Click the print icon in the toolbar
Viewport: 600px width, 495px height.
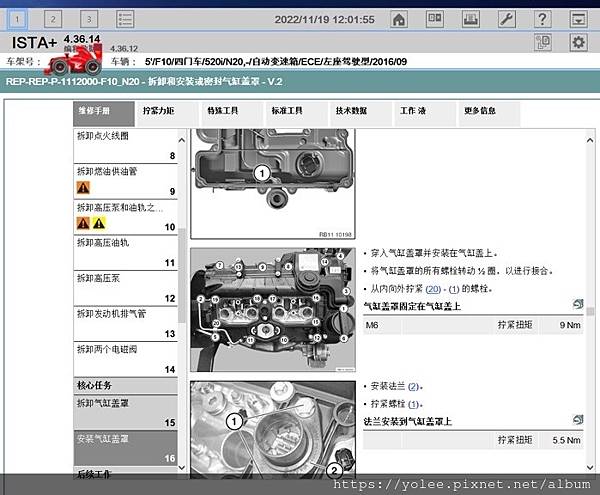tap(471, 19)
